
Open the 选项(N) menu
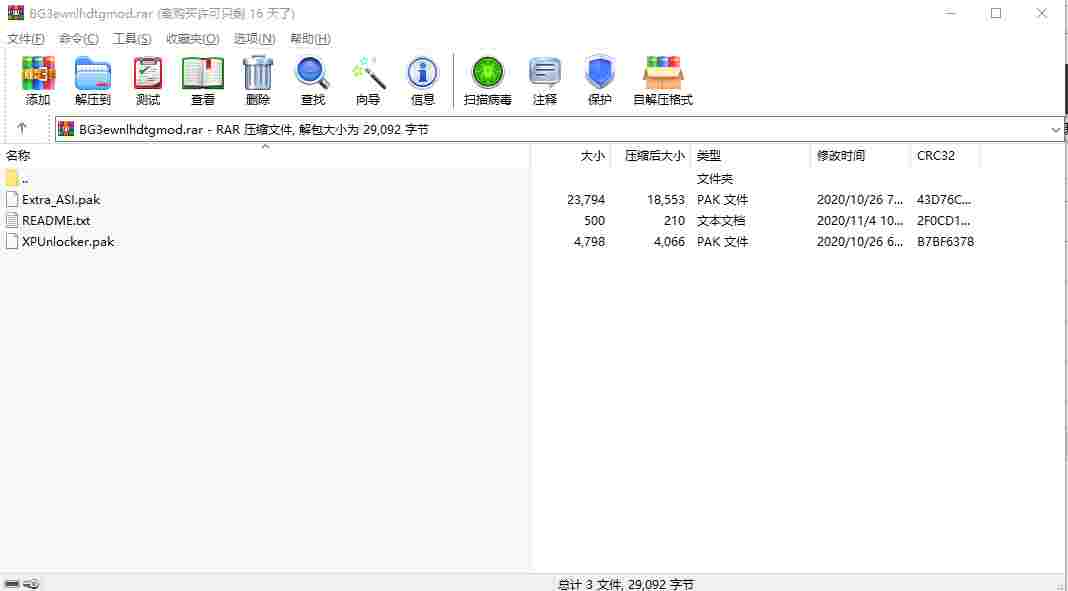click(x=255, y=39)
